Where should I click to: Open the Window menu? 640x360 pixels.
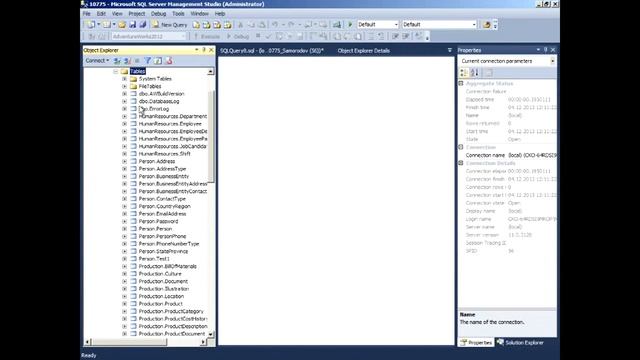(199, 13)
